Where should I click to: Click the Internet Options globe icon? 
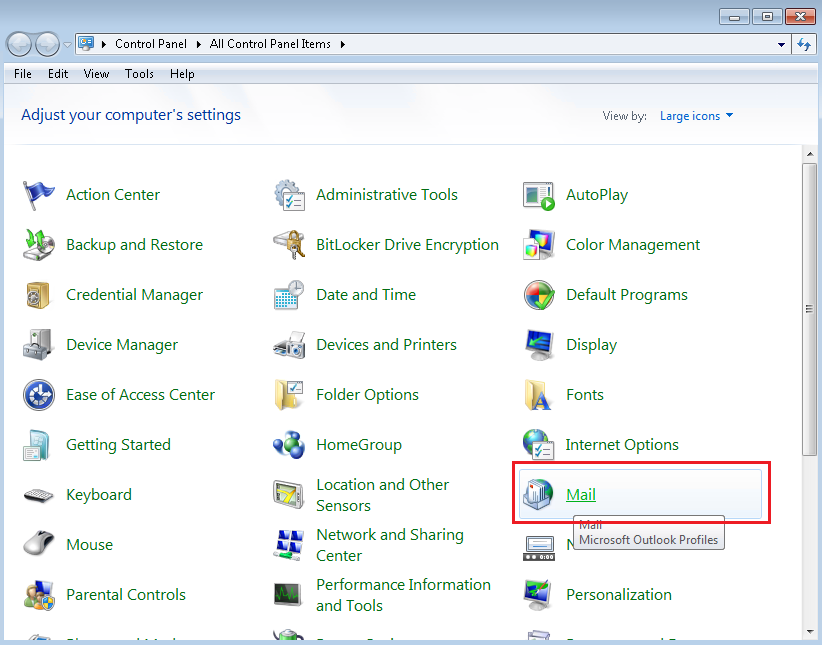point(539,445)
